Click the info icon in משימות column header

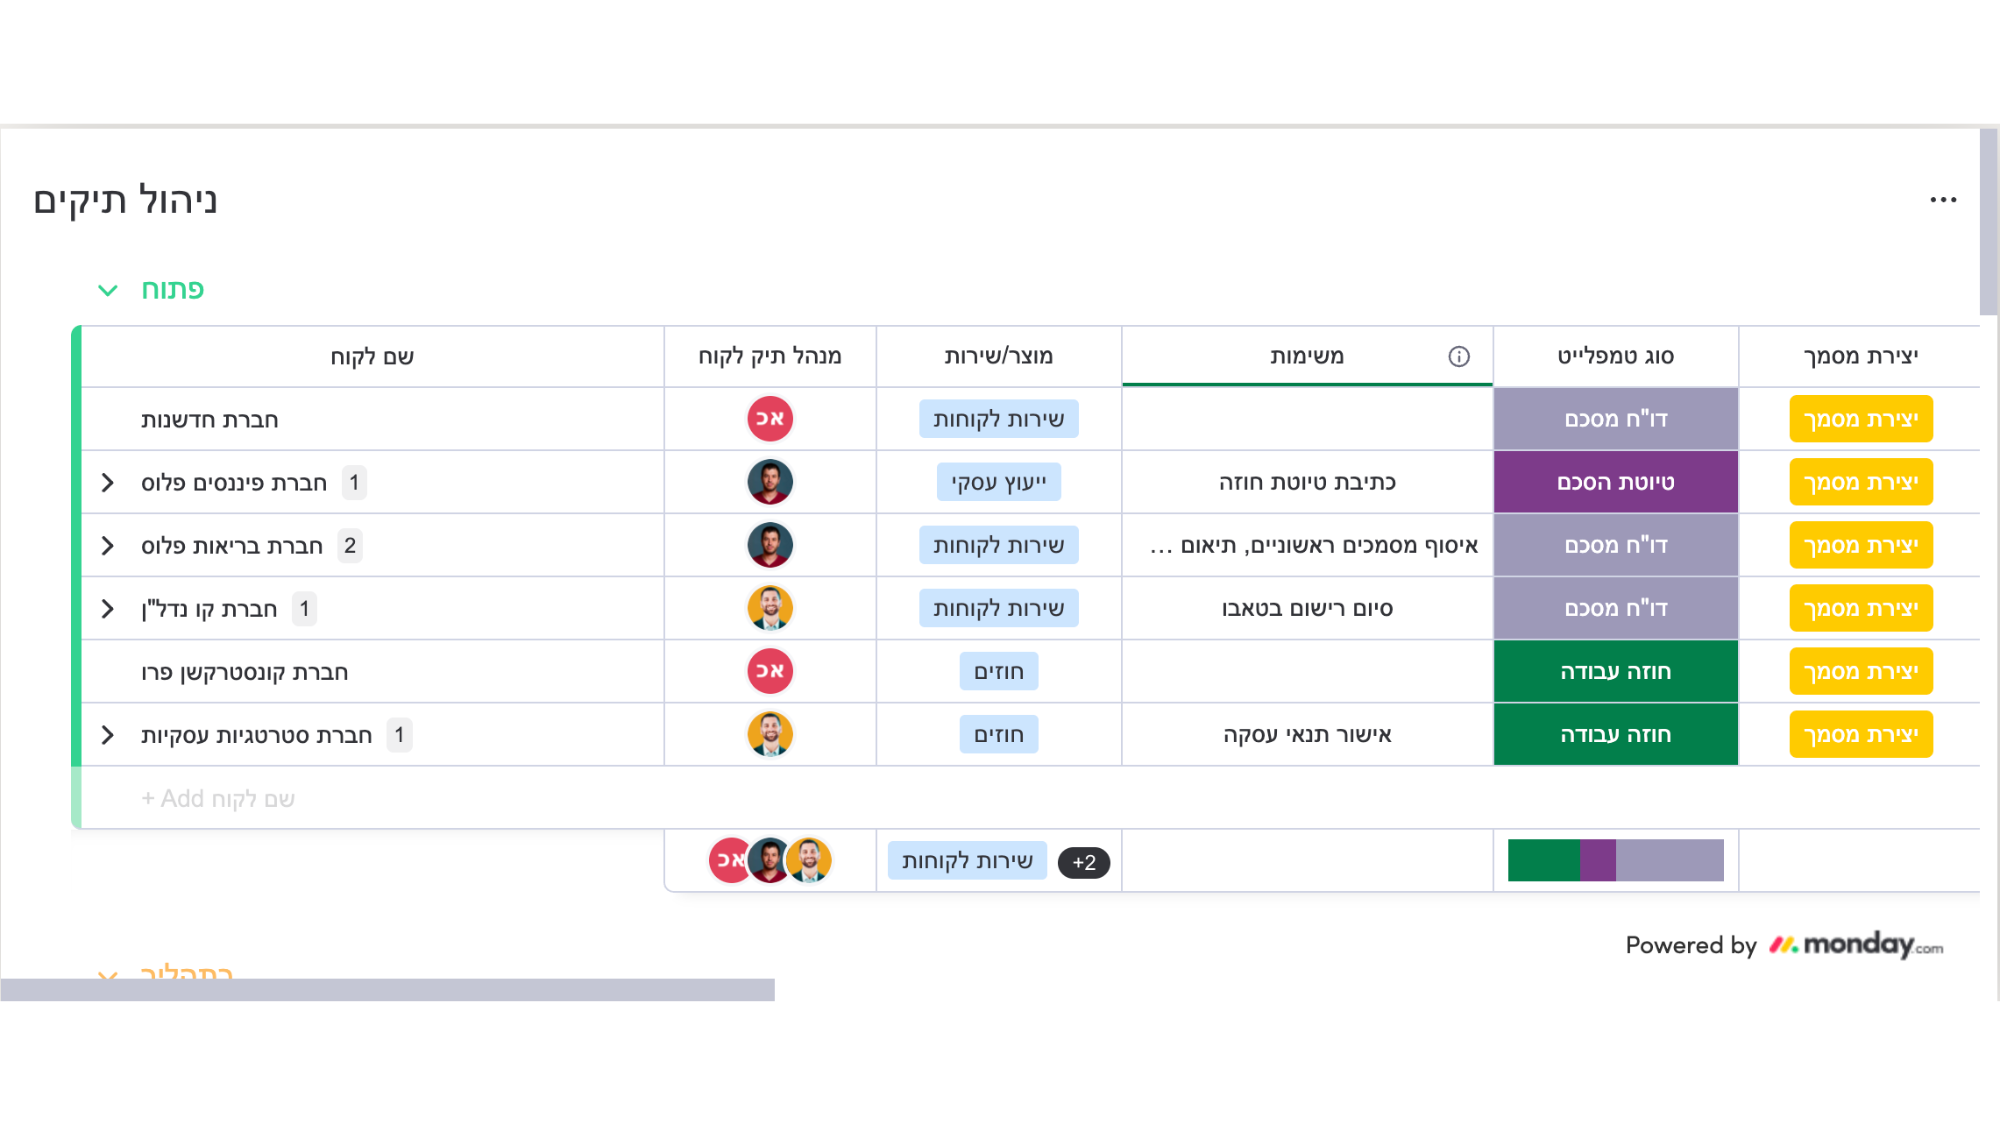click(x=1459, y=357)
